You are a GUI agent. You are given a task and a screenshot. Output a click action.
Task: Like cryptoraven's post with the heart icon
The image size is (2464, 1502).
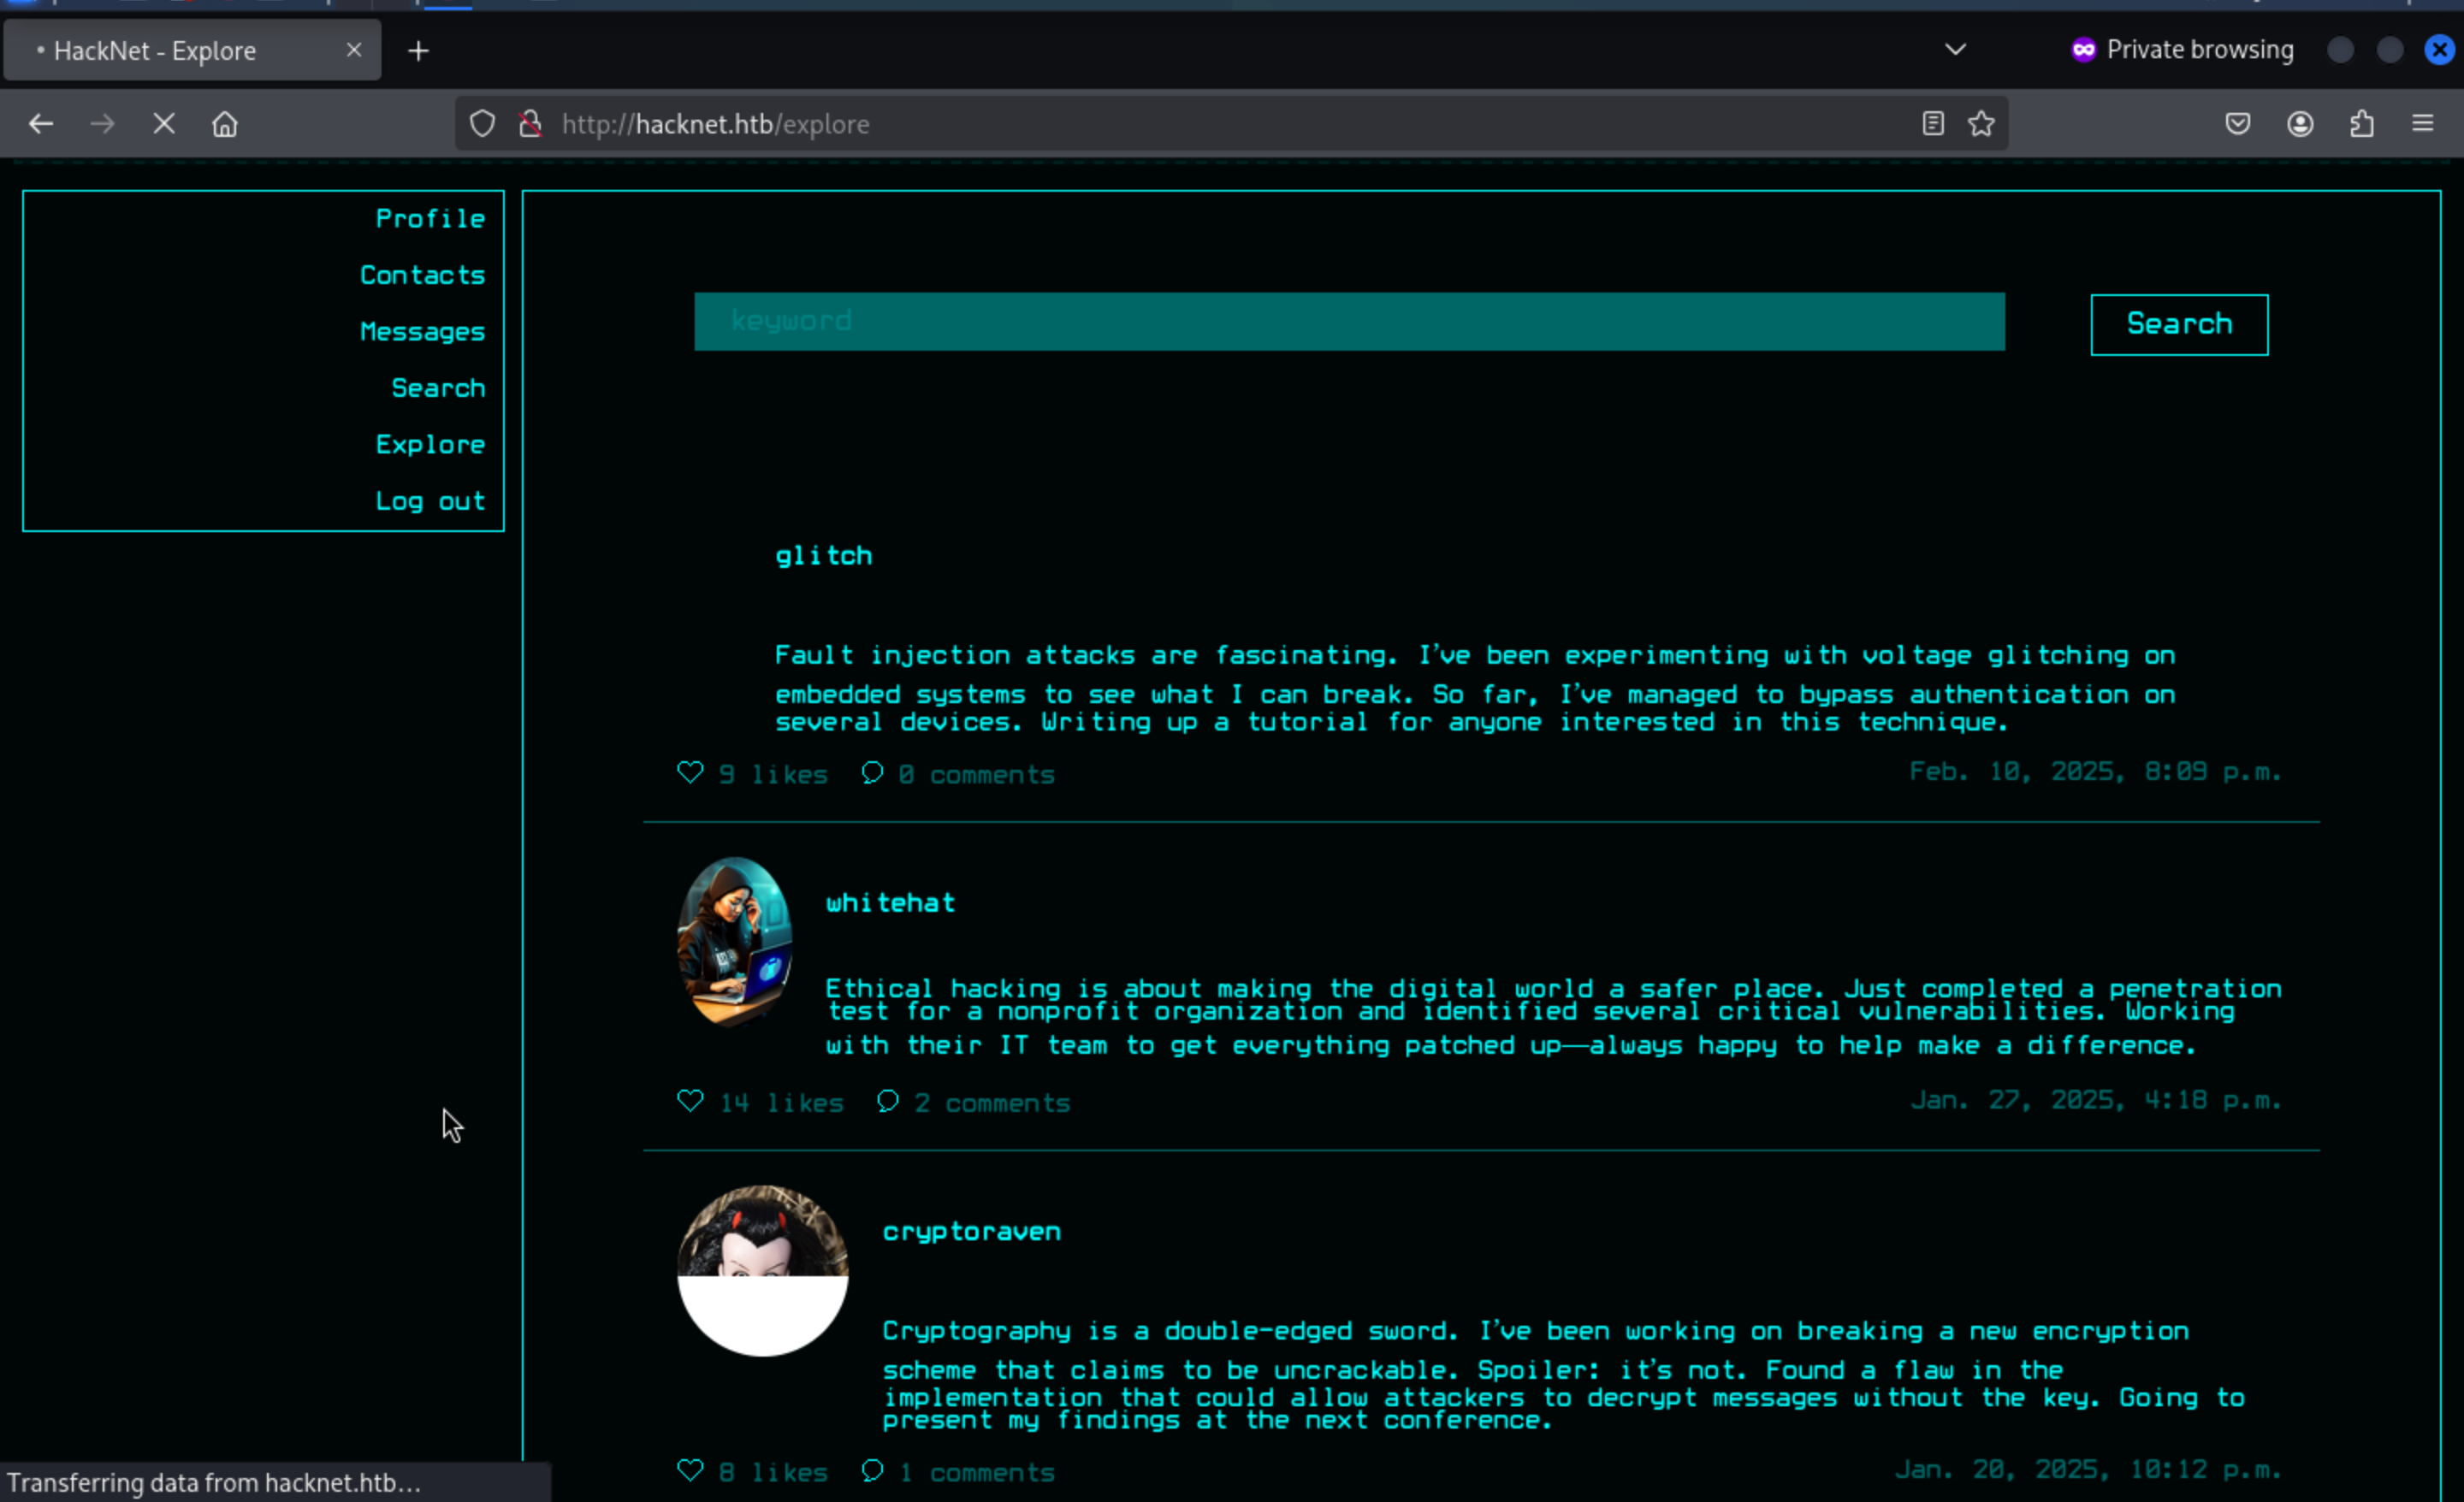pyautogui.click(x=690, y=1470)
